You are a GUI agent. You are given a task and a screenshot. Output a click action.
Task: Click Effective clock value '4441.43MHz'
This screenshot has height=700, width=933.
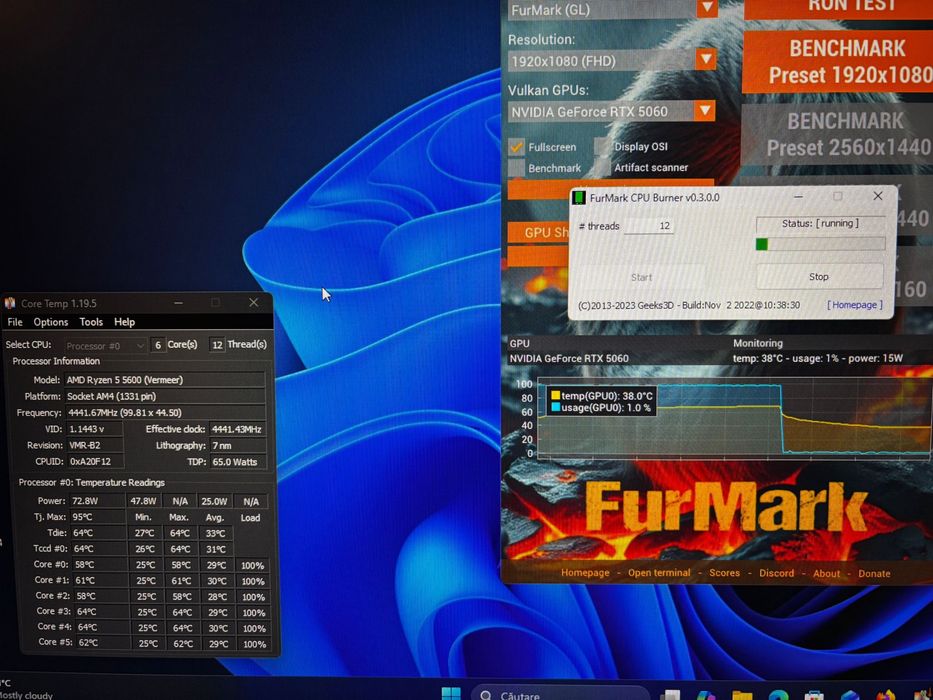coord(237,429)
